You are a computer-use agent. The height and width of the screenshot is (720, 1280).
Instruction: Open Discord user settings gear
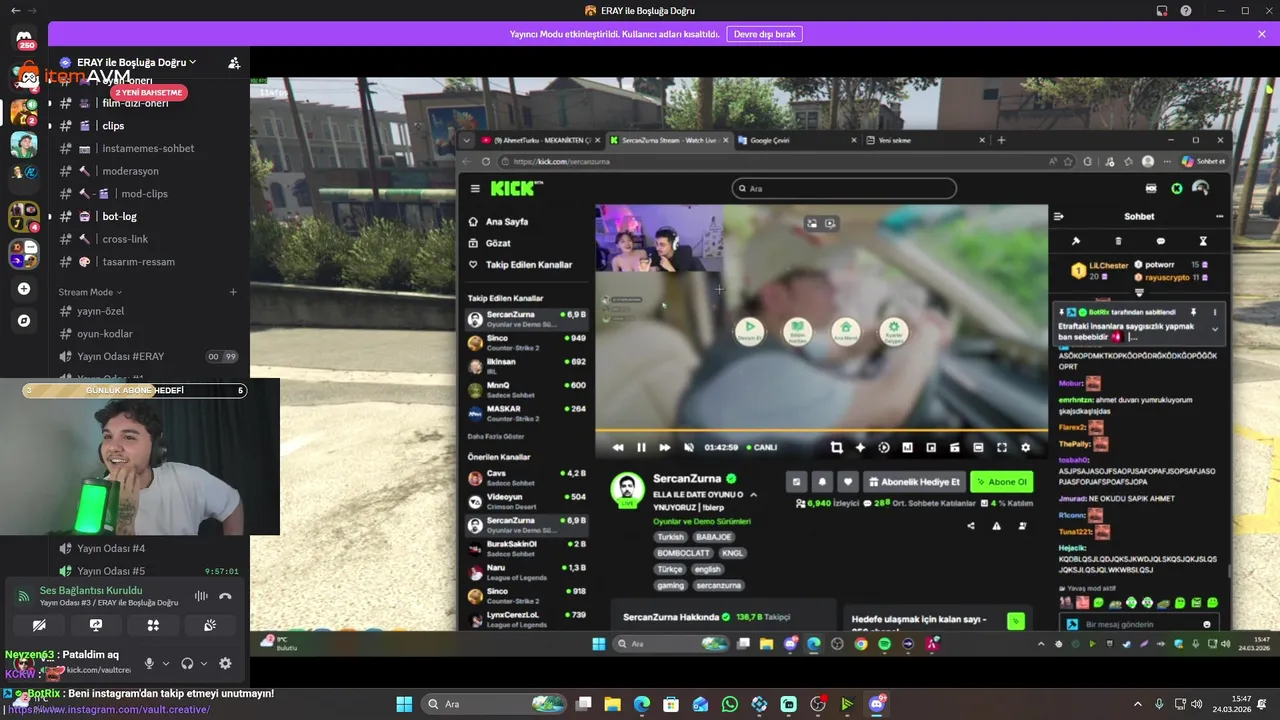225,663
